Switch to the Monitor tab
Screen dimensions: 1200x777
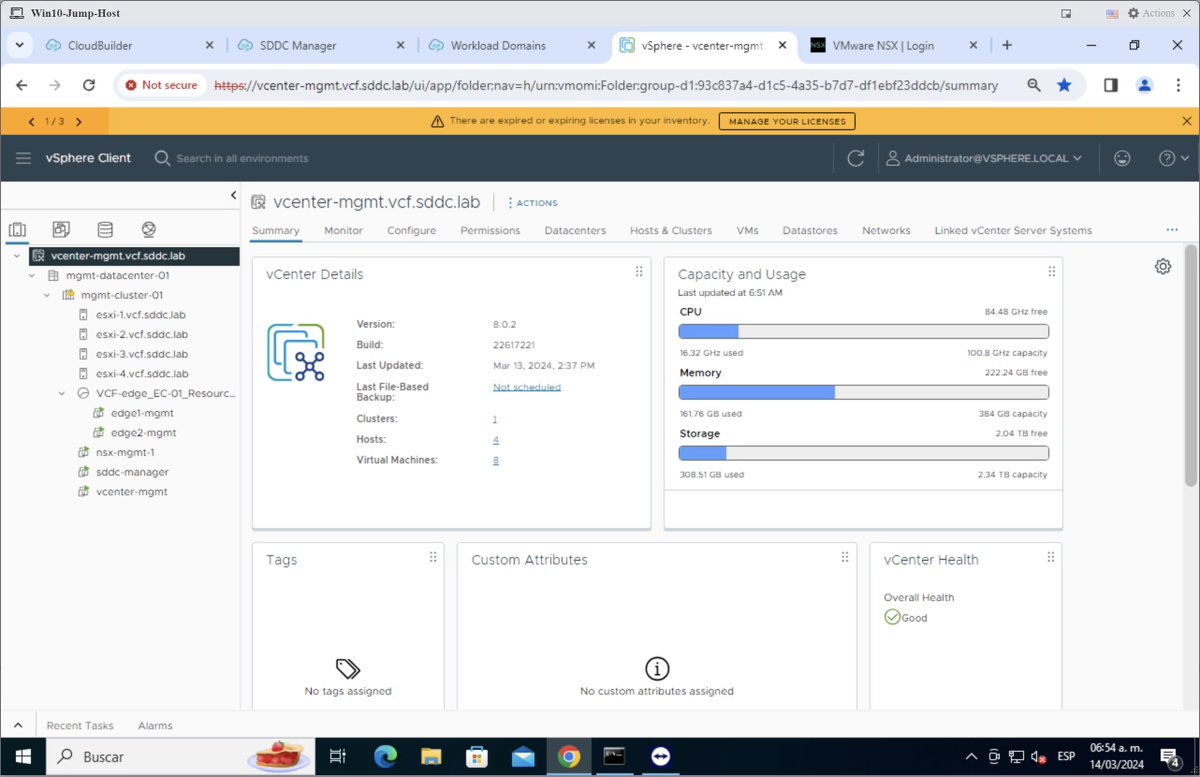[343, 230]
